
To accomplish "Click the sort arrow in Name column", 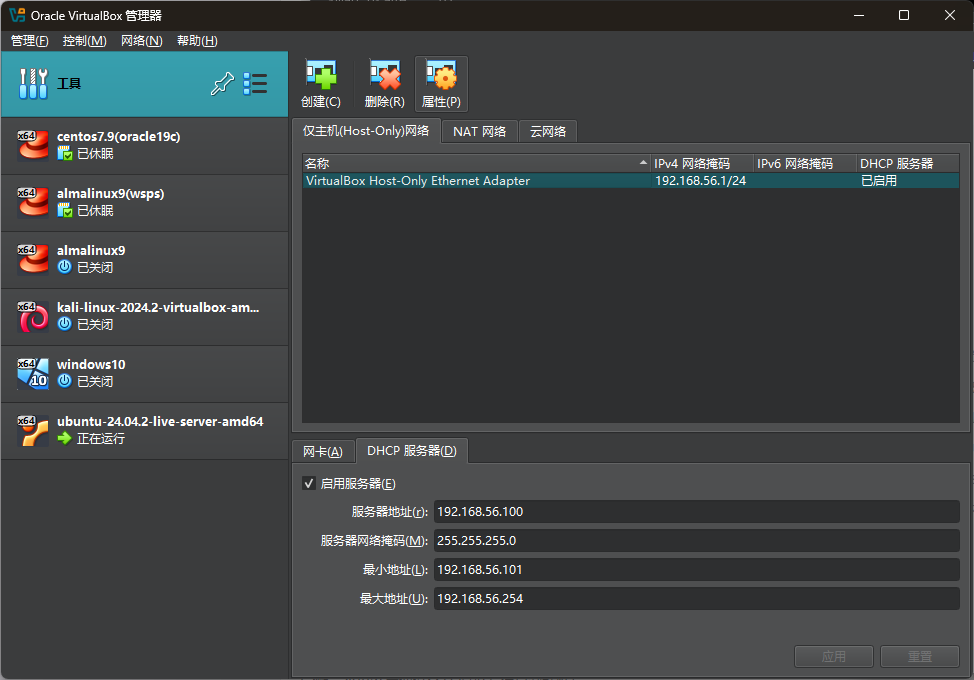I will pyautogui.click(x=643, y=163).
